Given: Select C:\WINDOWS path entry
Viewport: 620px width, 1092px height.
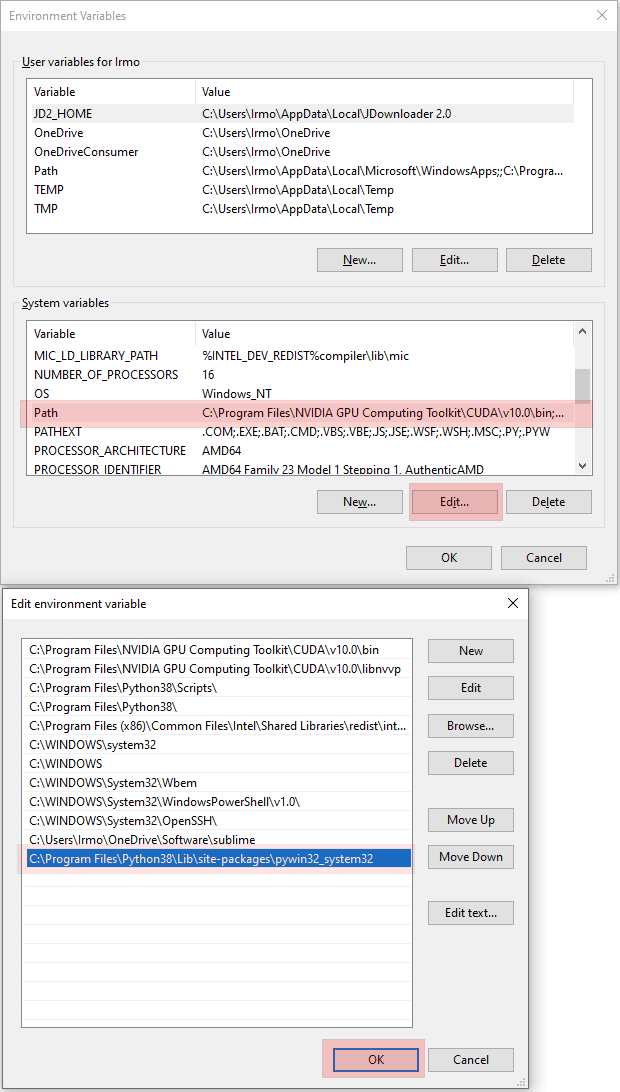Looking at the screenshot, I should [217, 763].
